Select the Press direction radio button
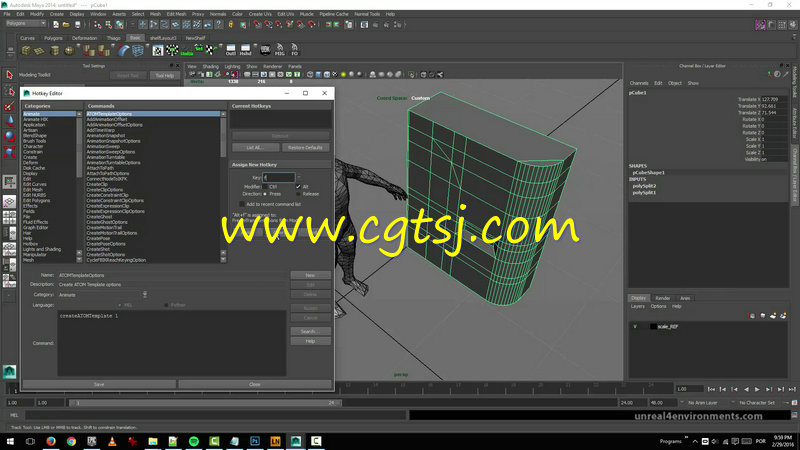 click(x=265, y=194)
